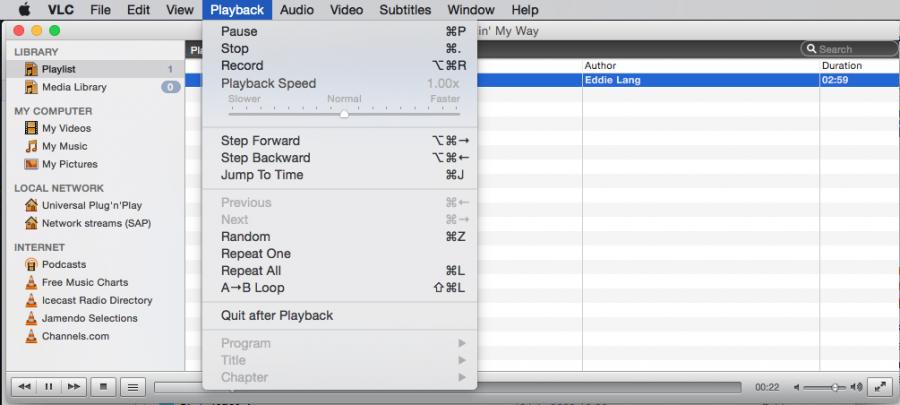Mute using the low volume speaker icon

[x=796, y=387]
